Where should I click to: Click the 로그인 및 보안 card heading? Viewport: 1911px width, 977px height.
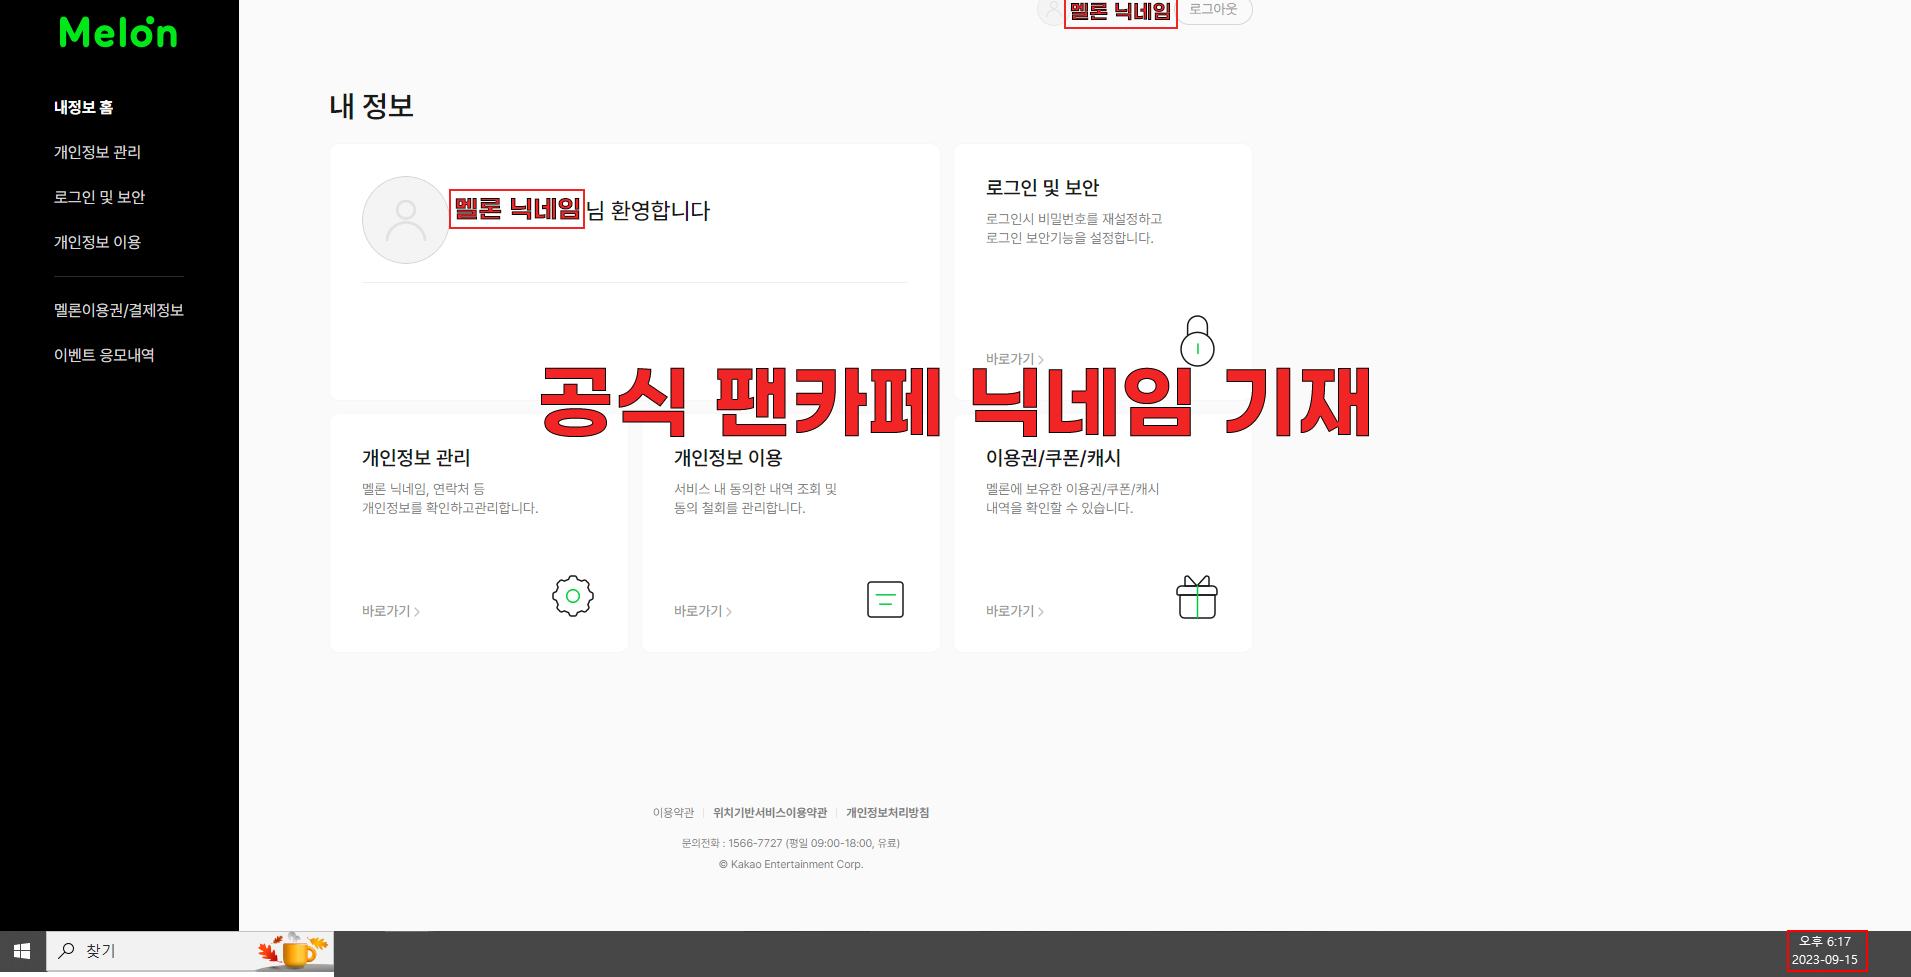pyautogui.click(x=1042, y=188)
